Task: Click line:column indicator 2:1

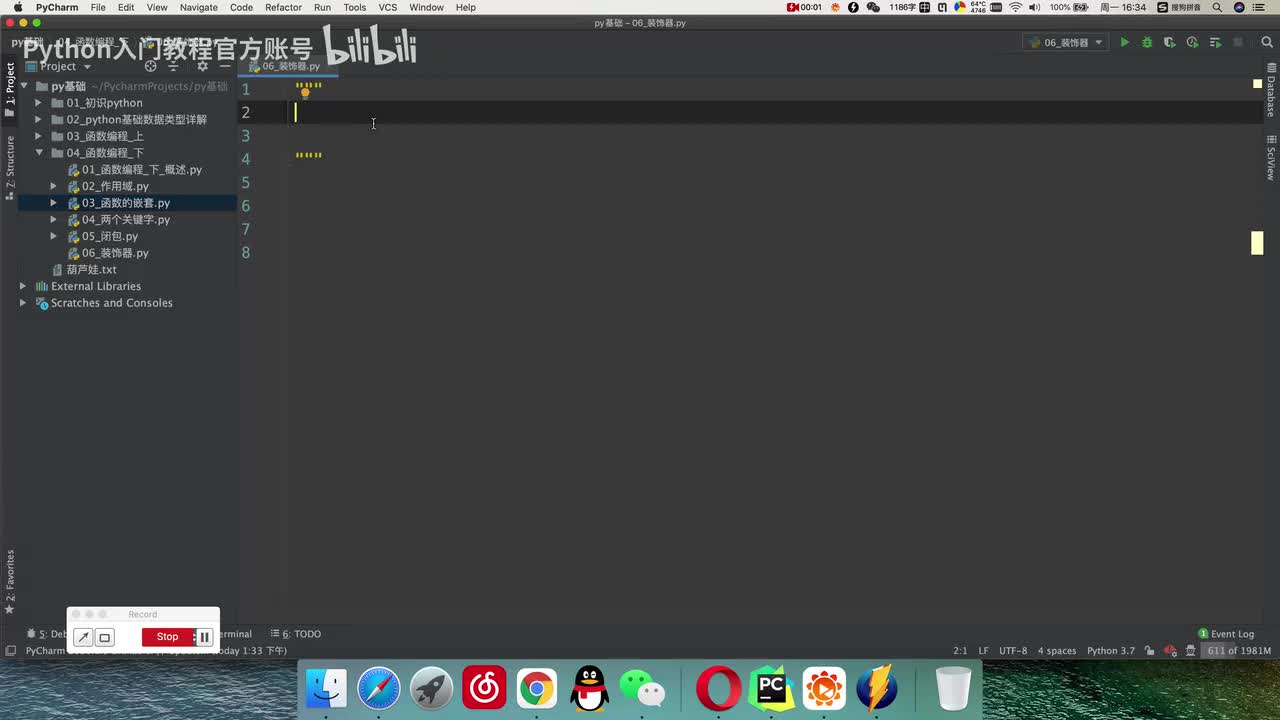Action: [x=960, y=651]
